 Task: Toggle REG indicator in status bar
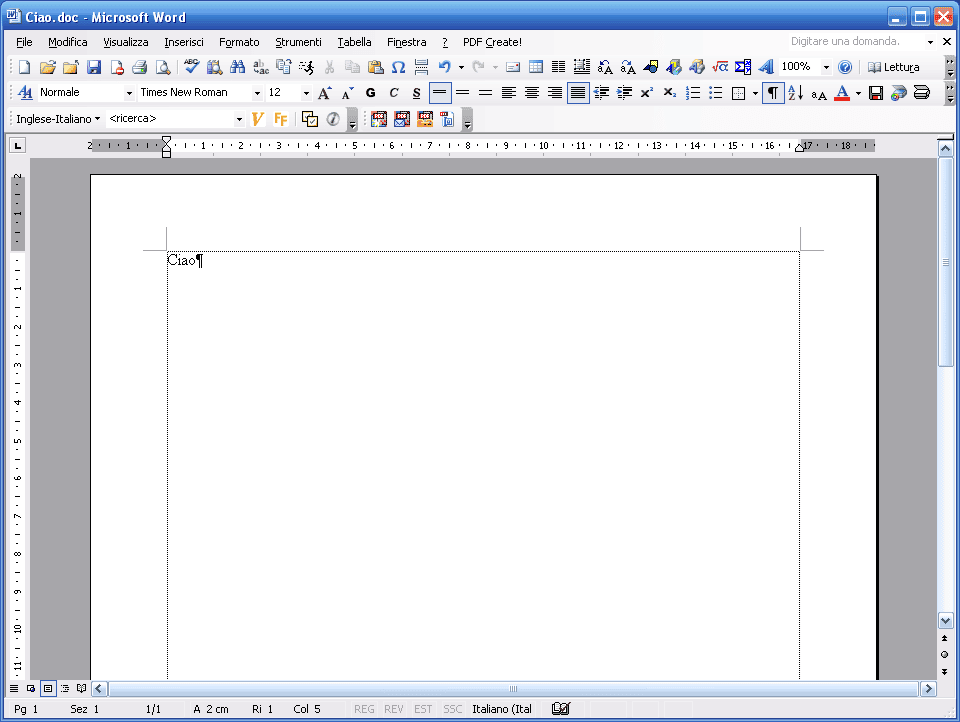tap(364, 709)
